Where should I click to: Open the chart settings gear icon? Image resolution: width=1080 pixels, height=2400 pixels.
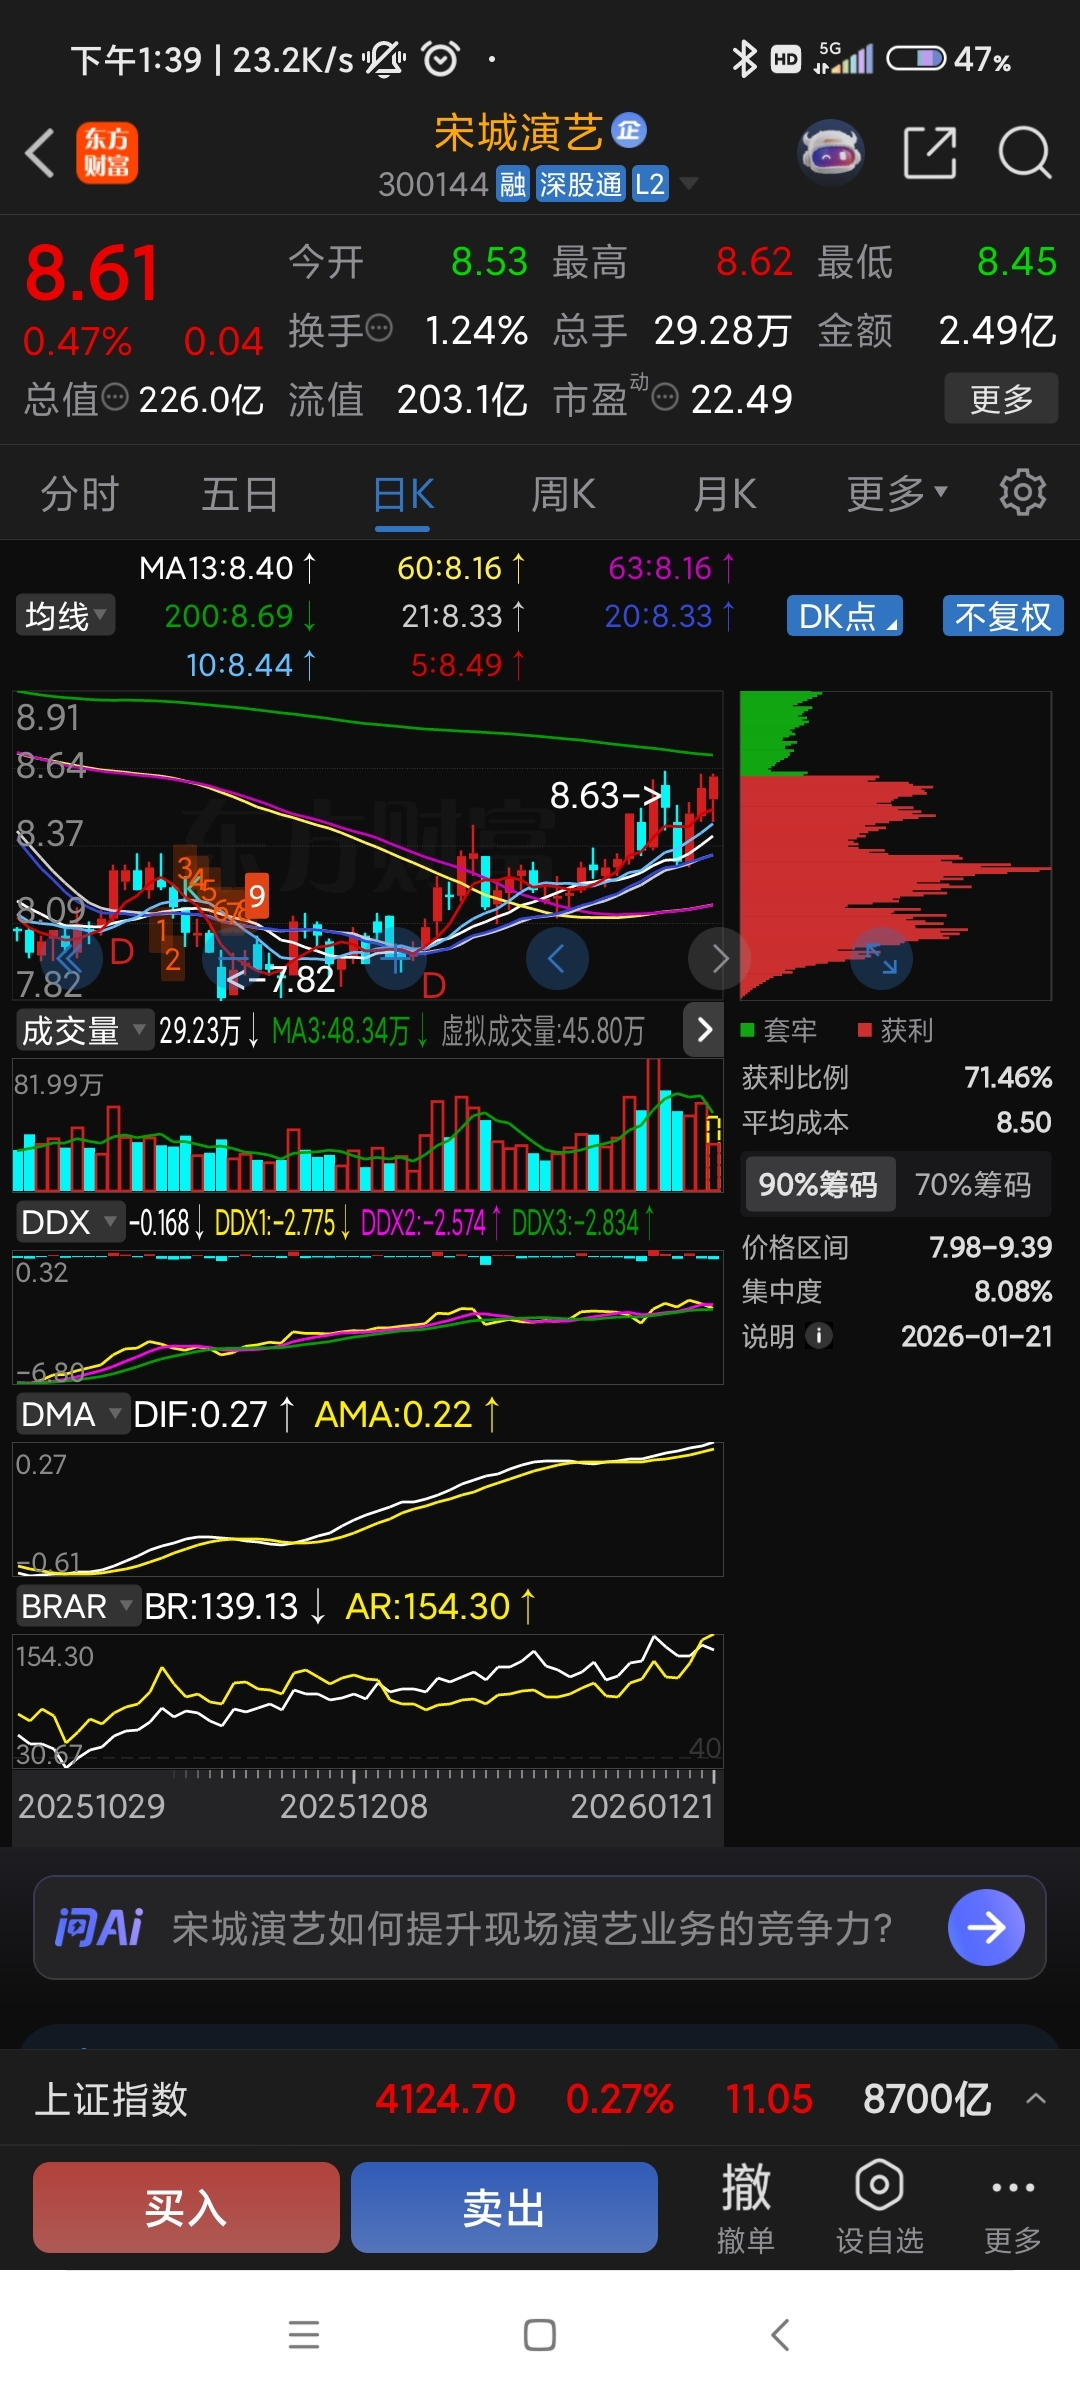pos(1023,492)
